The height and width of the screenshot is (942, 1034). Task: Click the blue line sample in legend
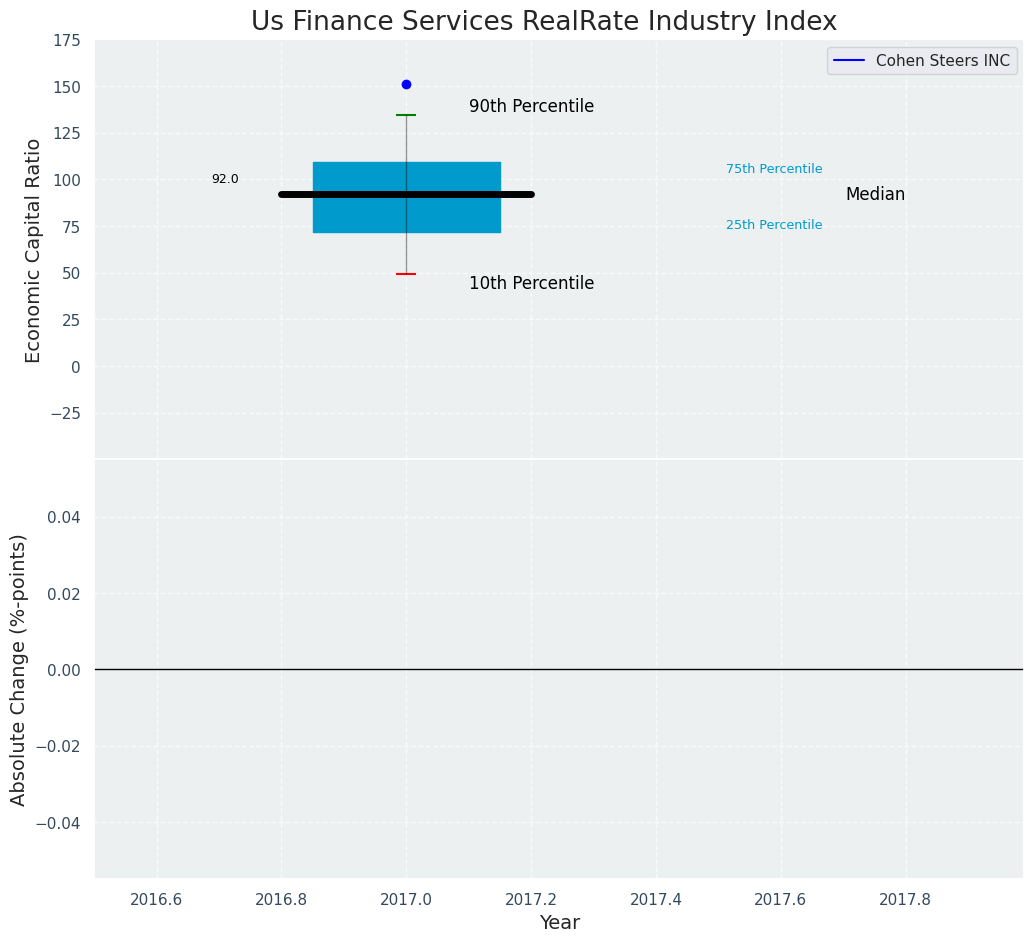point(849,61)
